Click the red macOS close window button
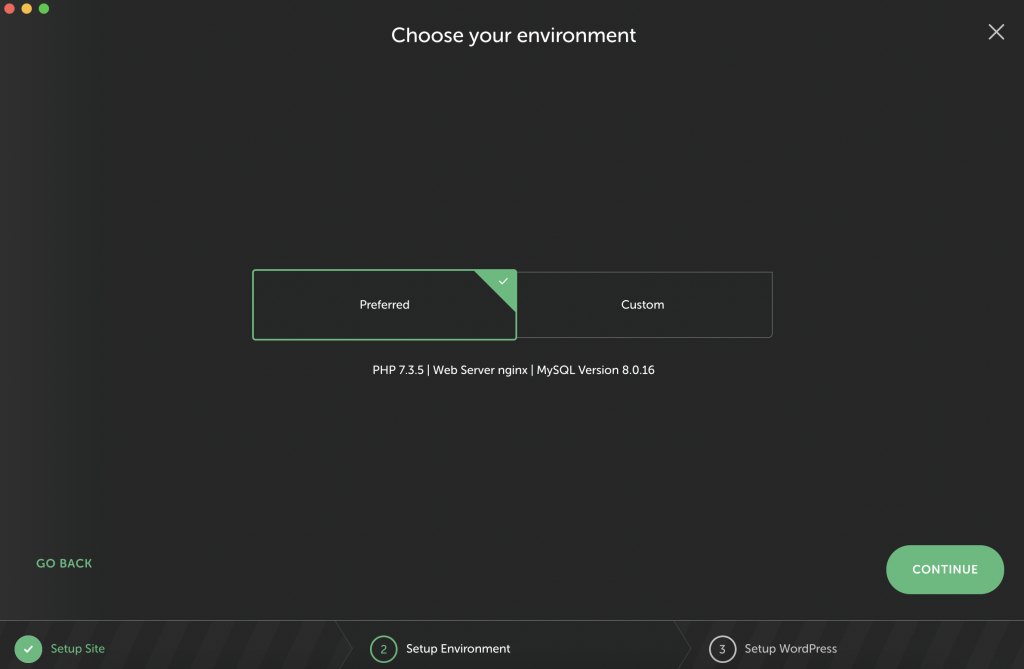 point(10,9)
